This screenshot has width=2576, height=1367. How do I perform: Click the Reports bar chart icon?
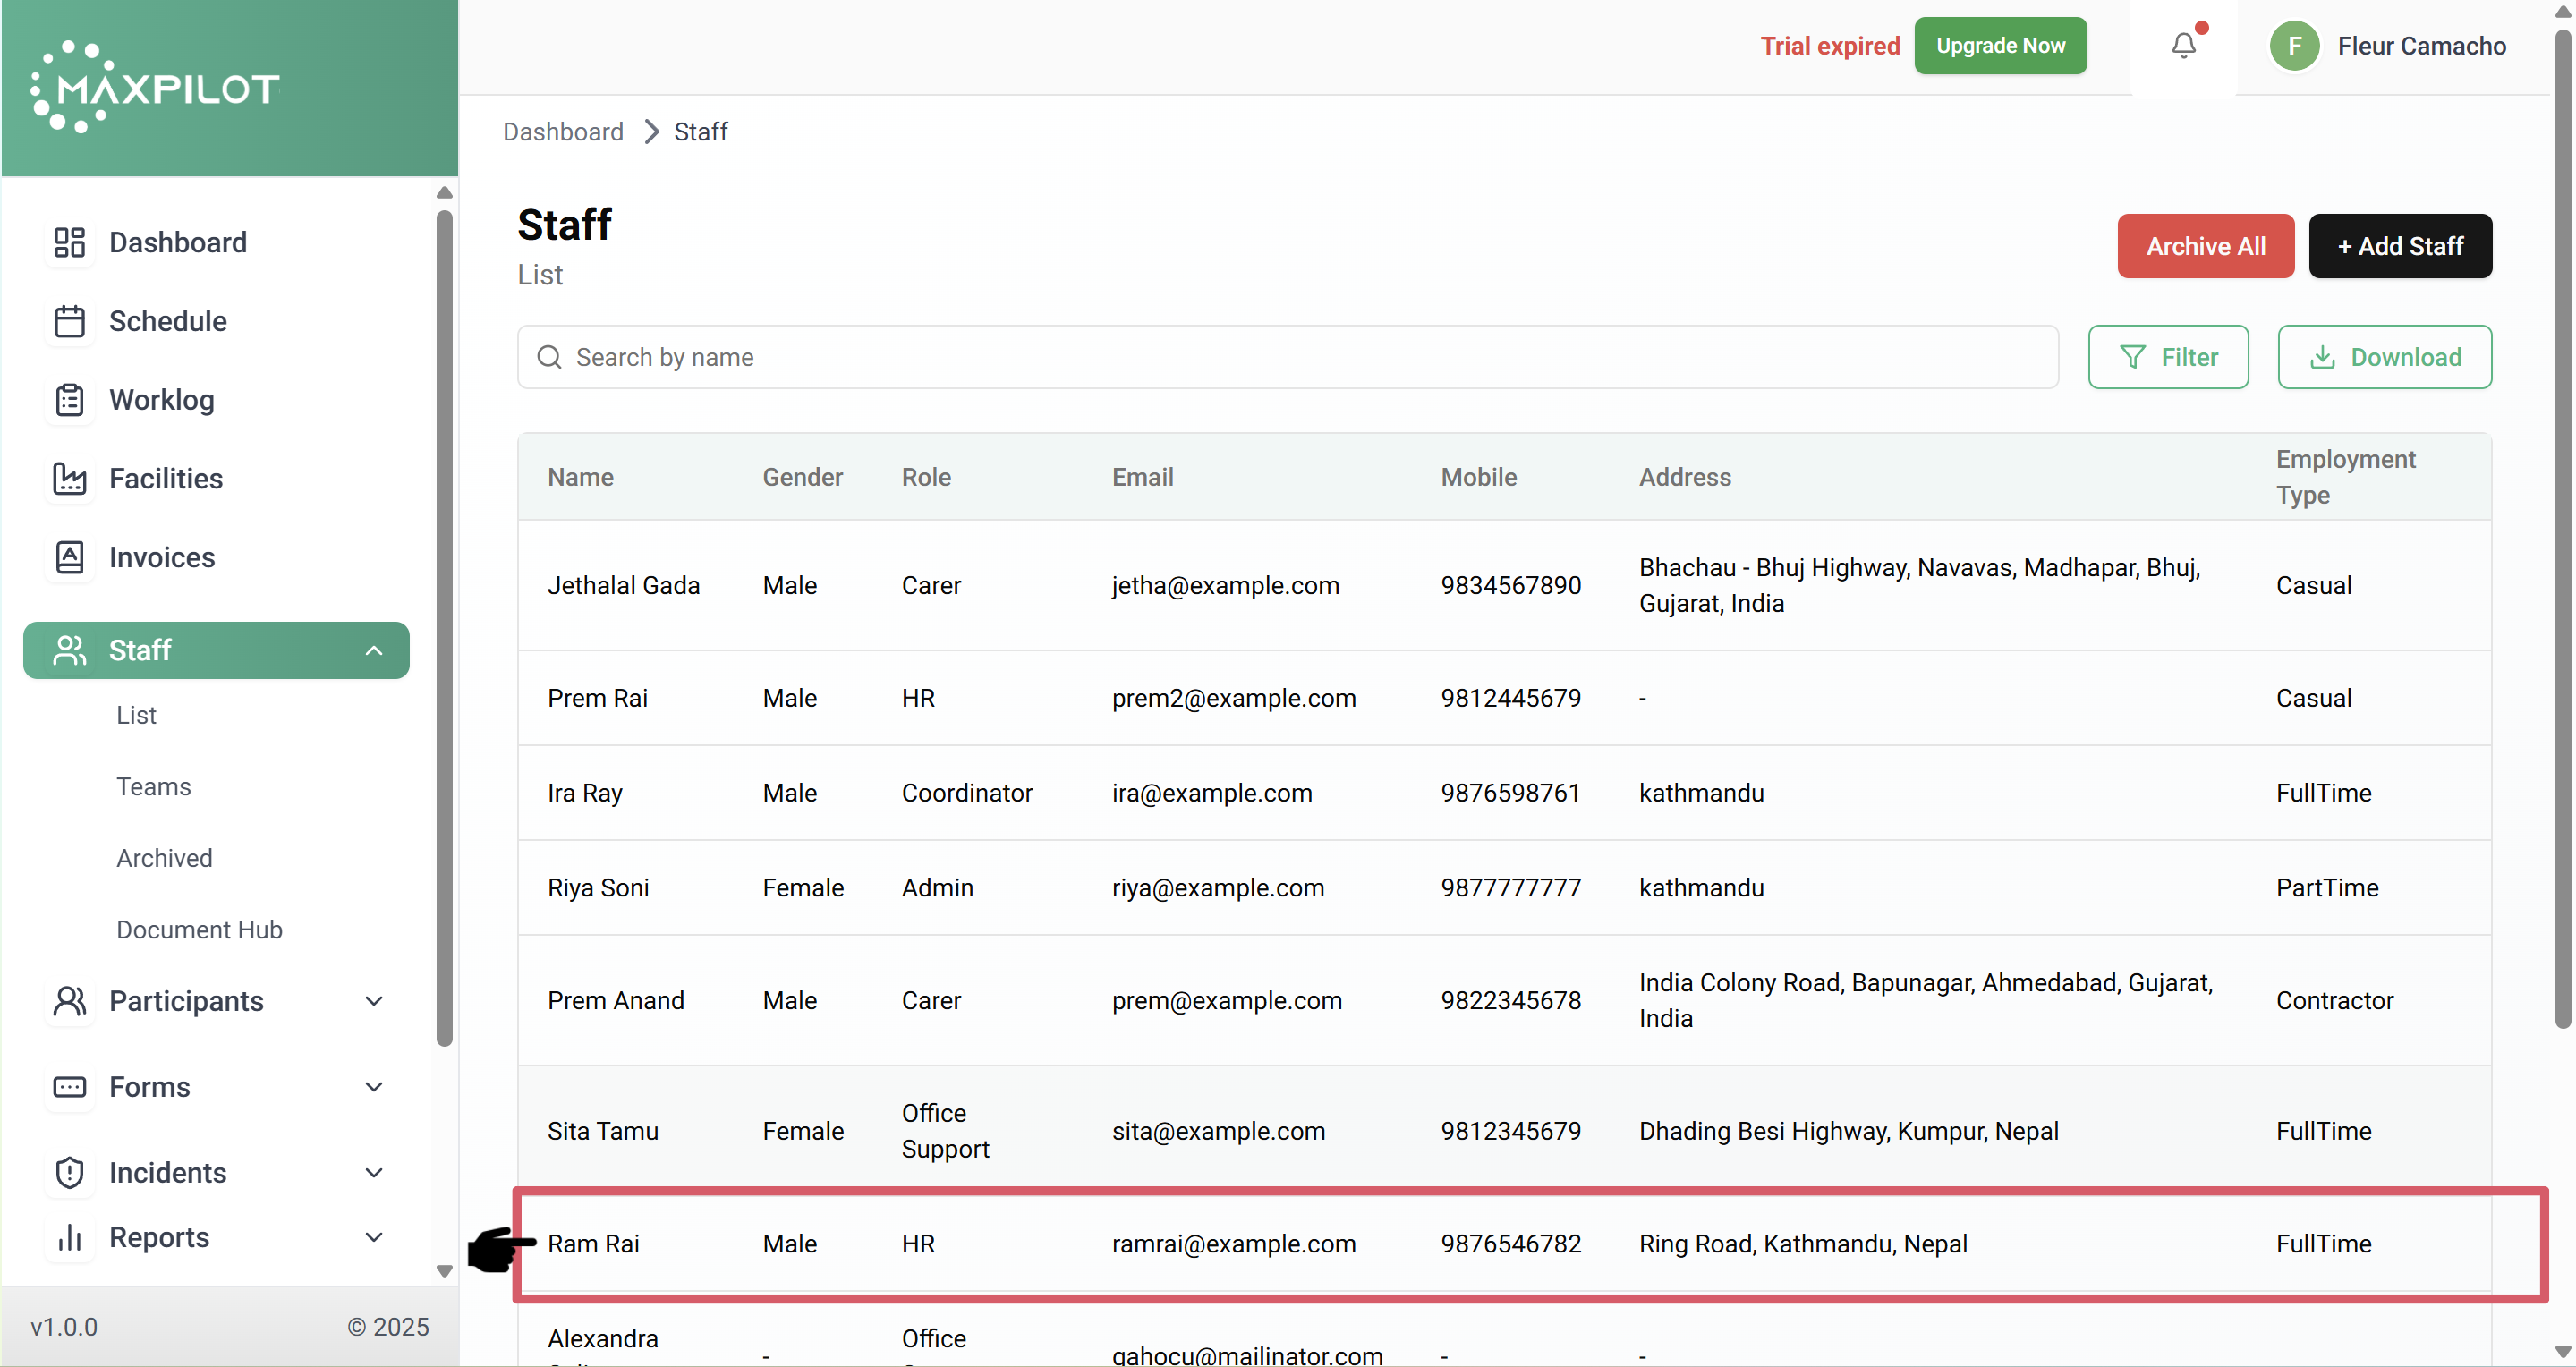[69, 1237]
